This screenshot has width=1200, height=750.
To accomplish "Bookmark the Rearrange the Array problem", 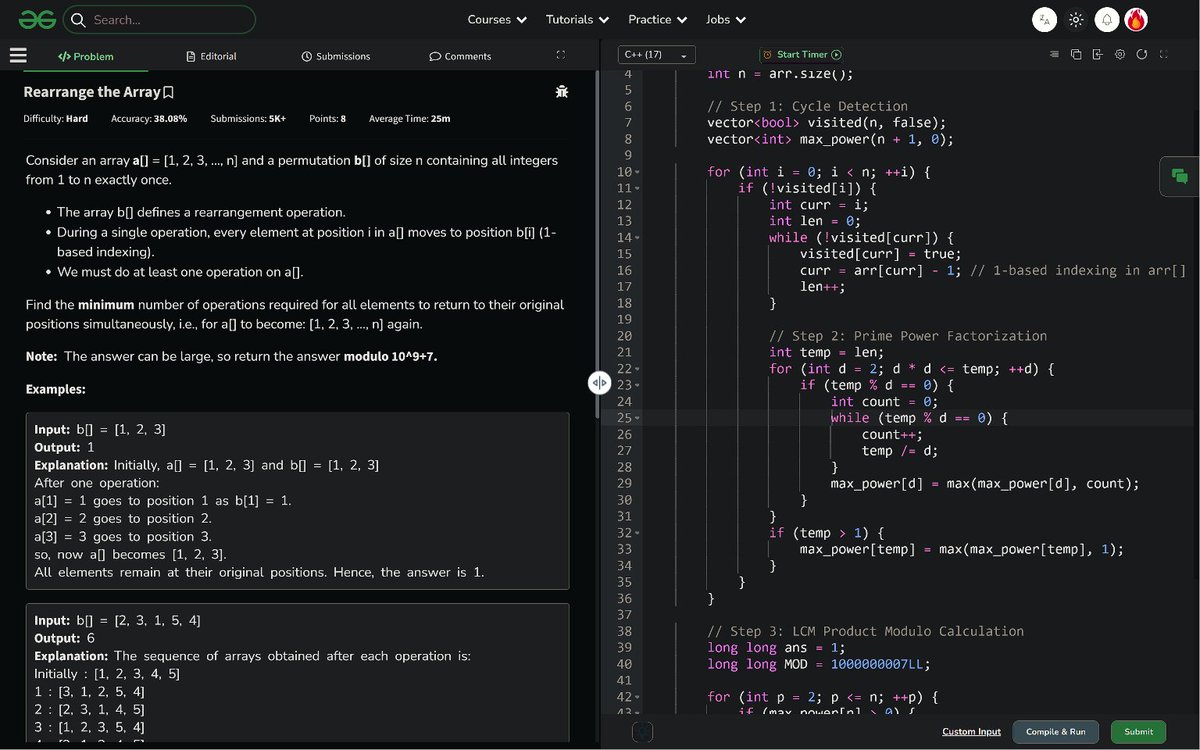I will 168,92.
